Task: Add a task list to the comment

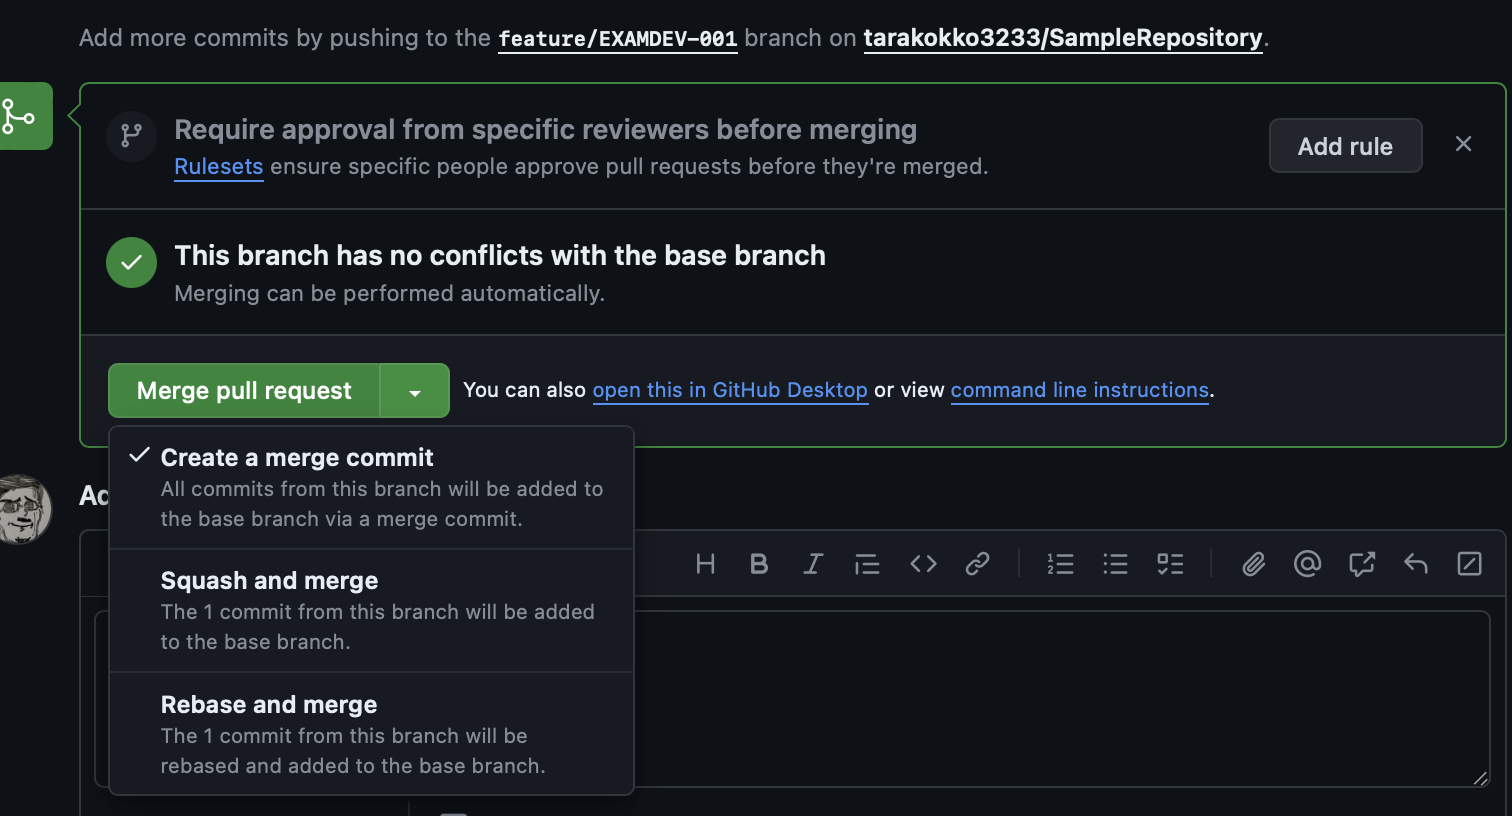Action: click(x=1170, y=563)
